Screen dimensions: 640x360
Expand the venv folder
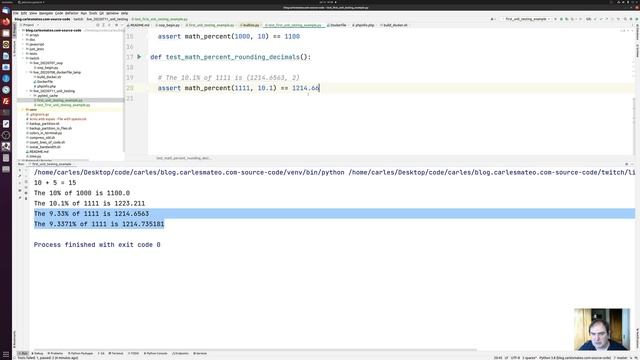[23, 110]
